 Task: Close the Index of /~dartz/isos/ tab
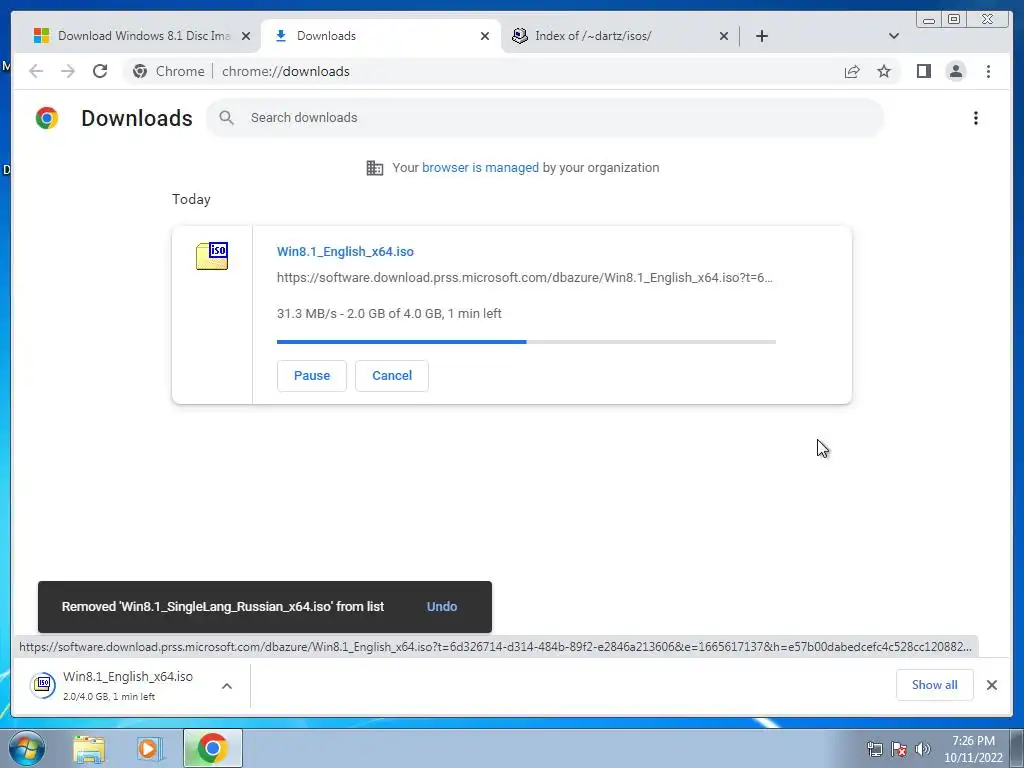pyautogui.click(x=724, y=37)
